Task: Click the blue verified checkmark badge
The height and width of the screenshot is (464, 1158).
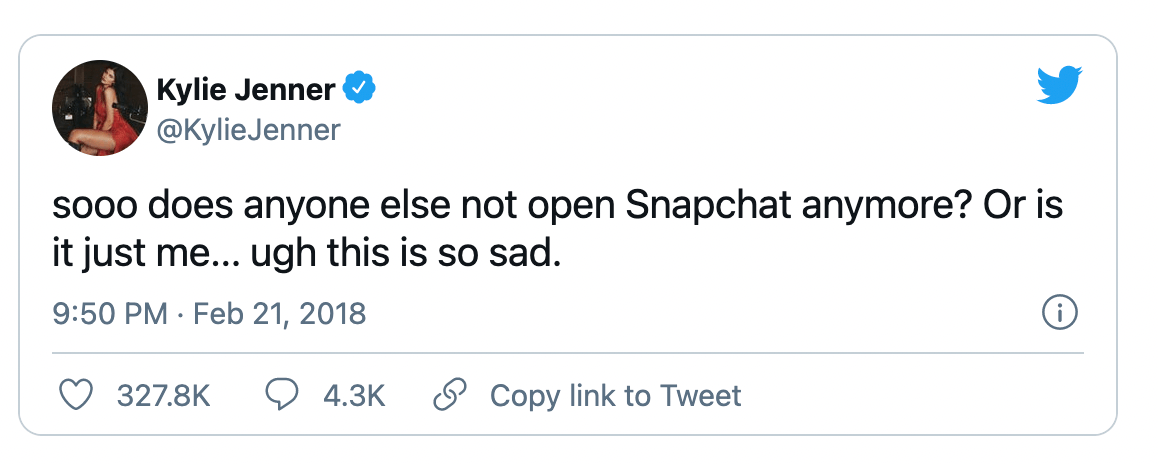Action: coord(359,90)
